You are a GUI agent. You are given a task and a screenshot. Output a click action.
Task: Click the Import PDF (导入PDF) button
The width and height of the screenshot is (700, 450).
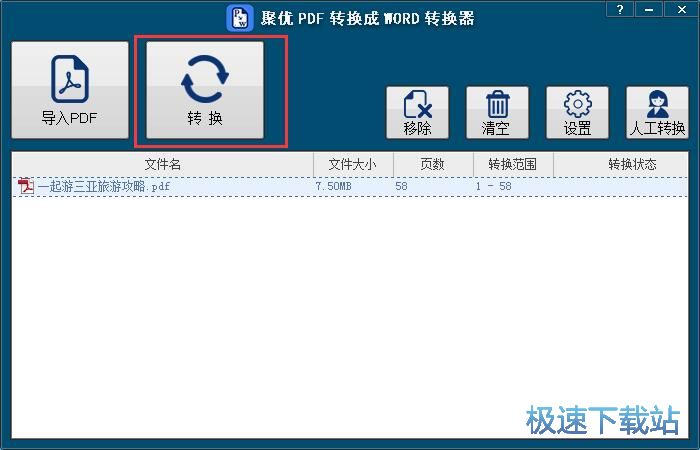(70, 90)
